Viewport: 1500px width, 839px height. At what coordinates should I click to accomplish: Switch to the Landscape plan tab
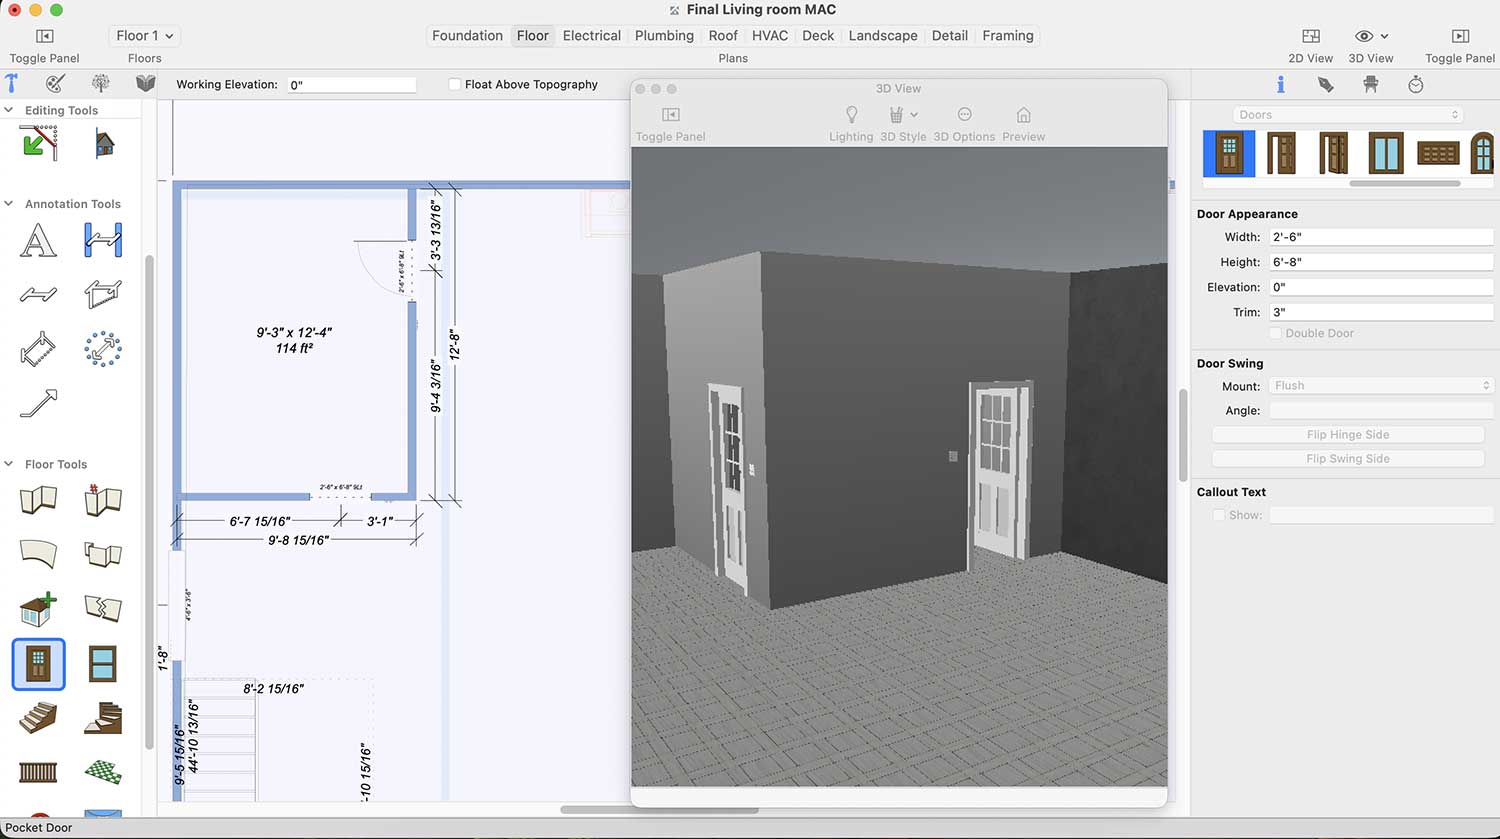882,36
